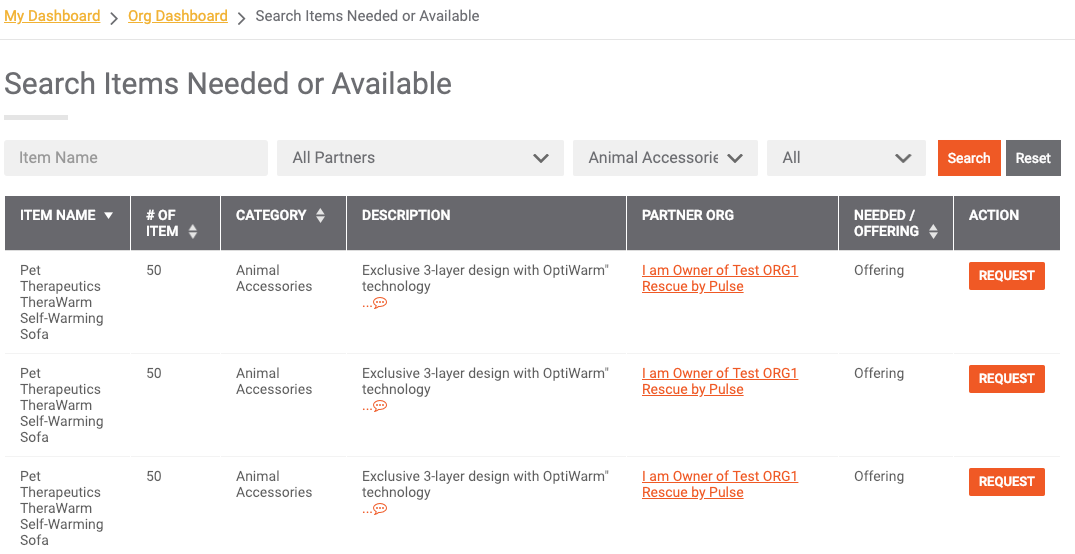Image resolution: width=1075 pixels, height=554 pixels.
Task: Open the My Dashboard breadcrumb link
Action: pos(52,16)
